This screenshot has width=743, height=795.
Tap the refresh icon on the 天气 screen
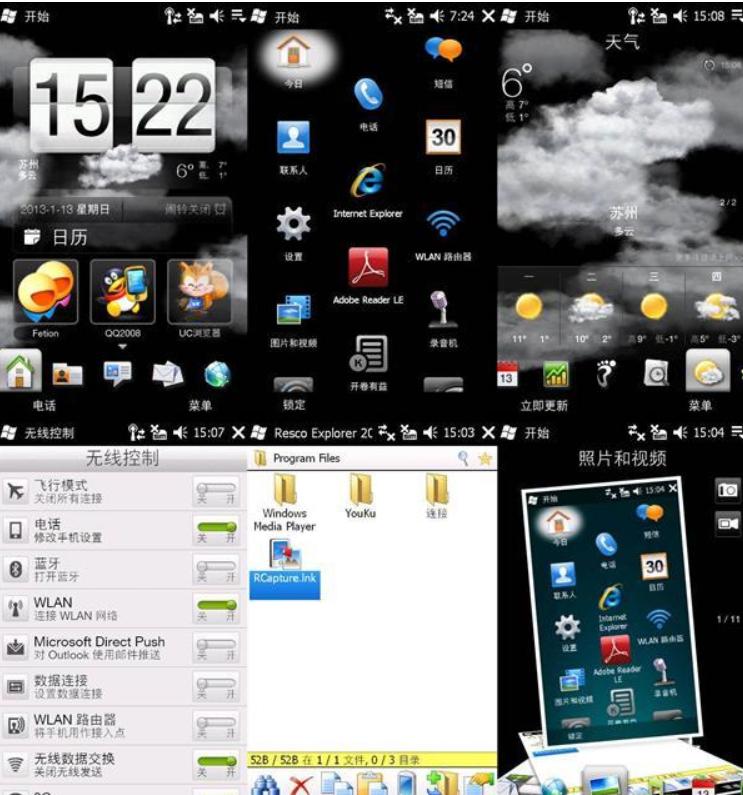coord(710,65)
